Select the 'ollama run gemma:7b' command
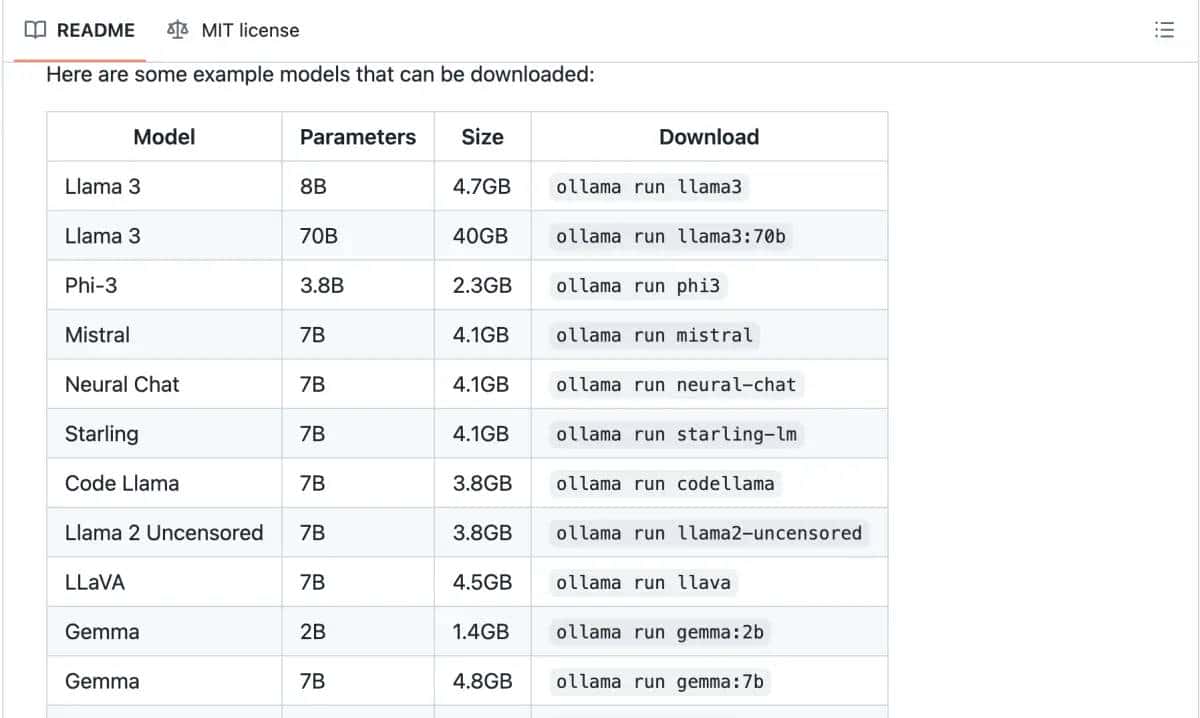1200x718 pixels. point(660,682)
